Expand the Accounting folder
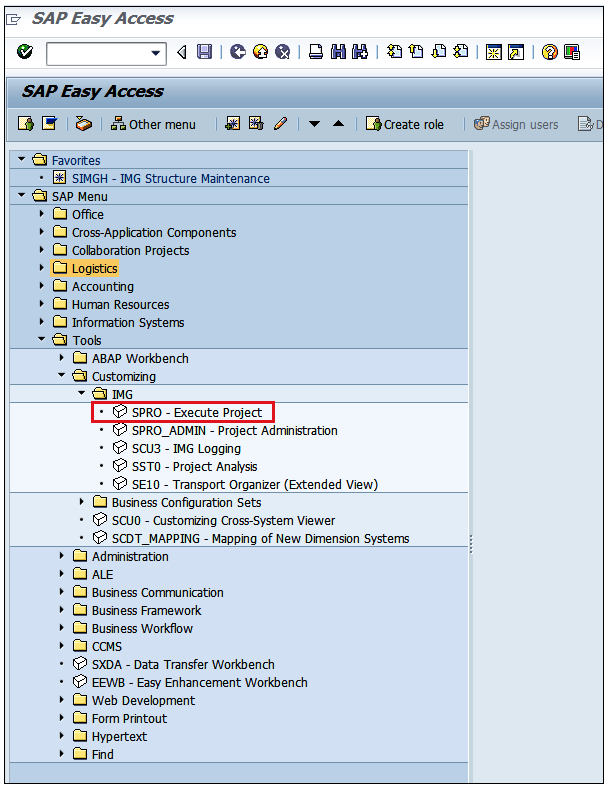Viewport: 610px width, 791px height. 42,286
